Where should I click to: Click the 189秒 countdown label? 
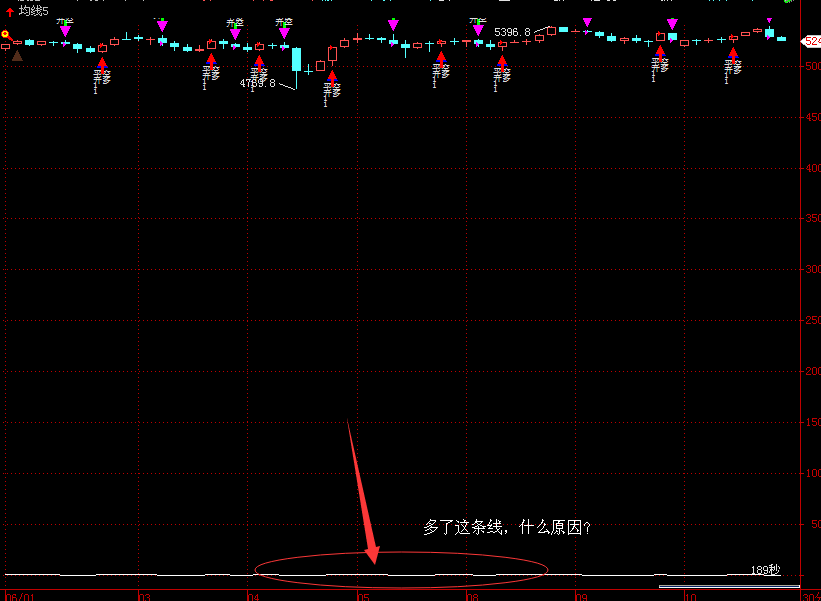pyautogui.click(x=765, y=570)
